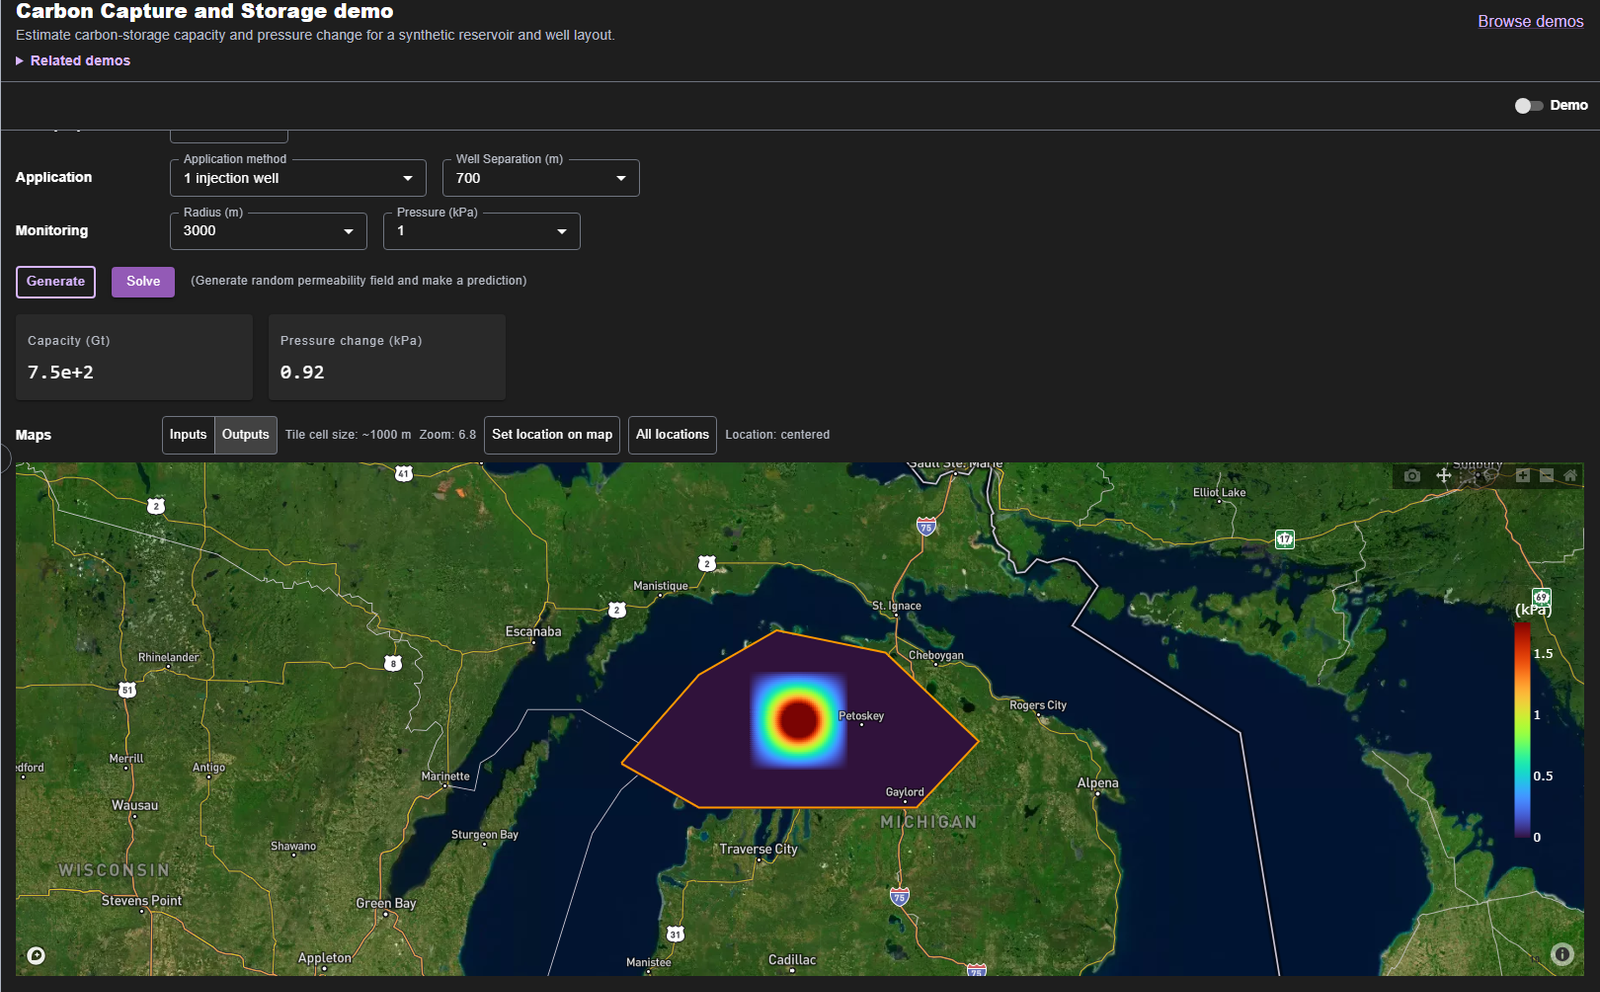
Task: Open the Application method dropdown
Action: coord(298,178)
